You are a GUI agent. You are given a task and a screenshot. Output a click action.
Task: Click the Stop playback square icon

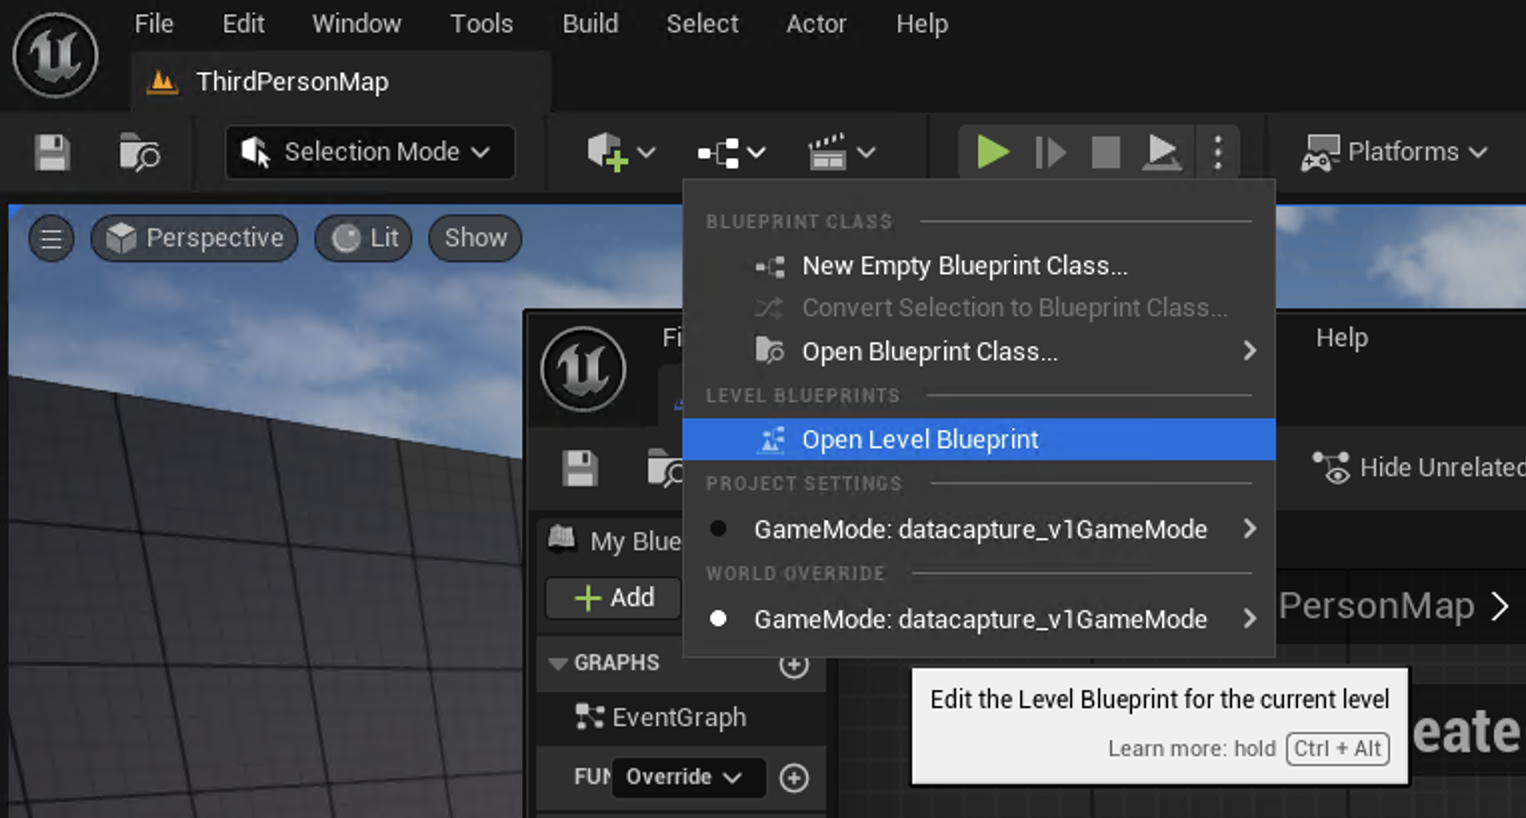coord(1106,152)
